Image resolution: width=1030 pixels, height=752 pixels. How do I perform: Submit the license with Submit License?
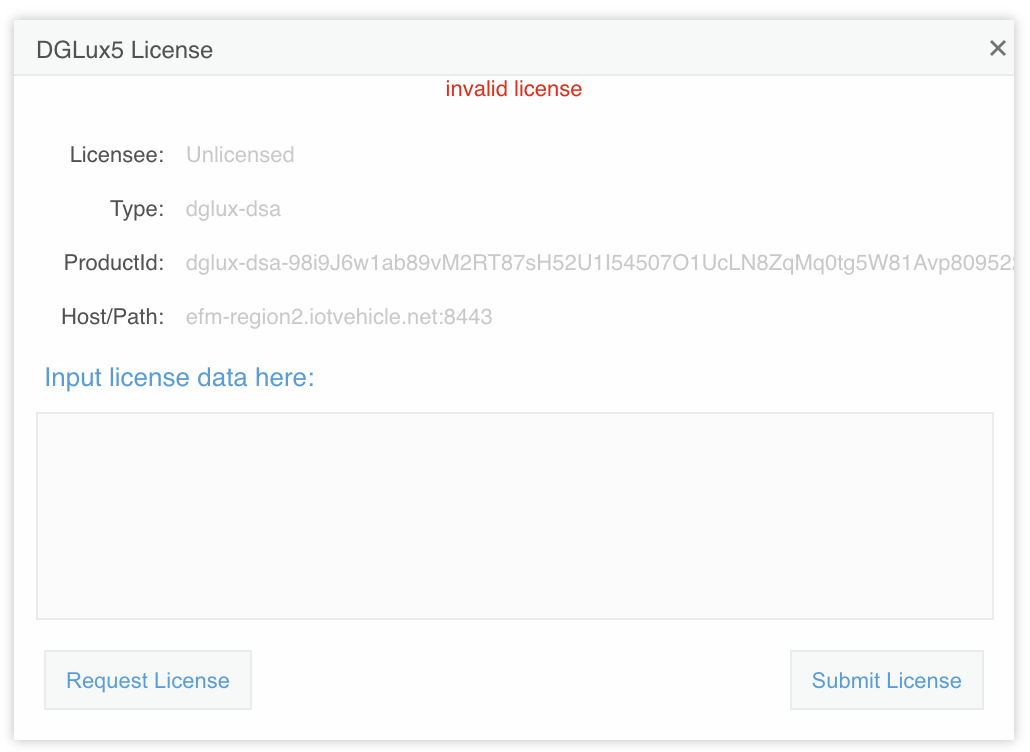886,680
